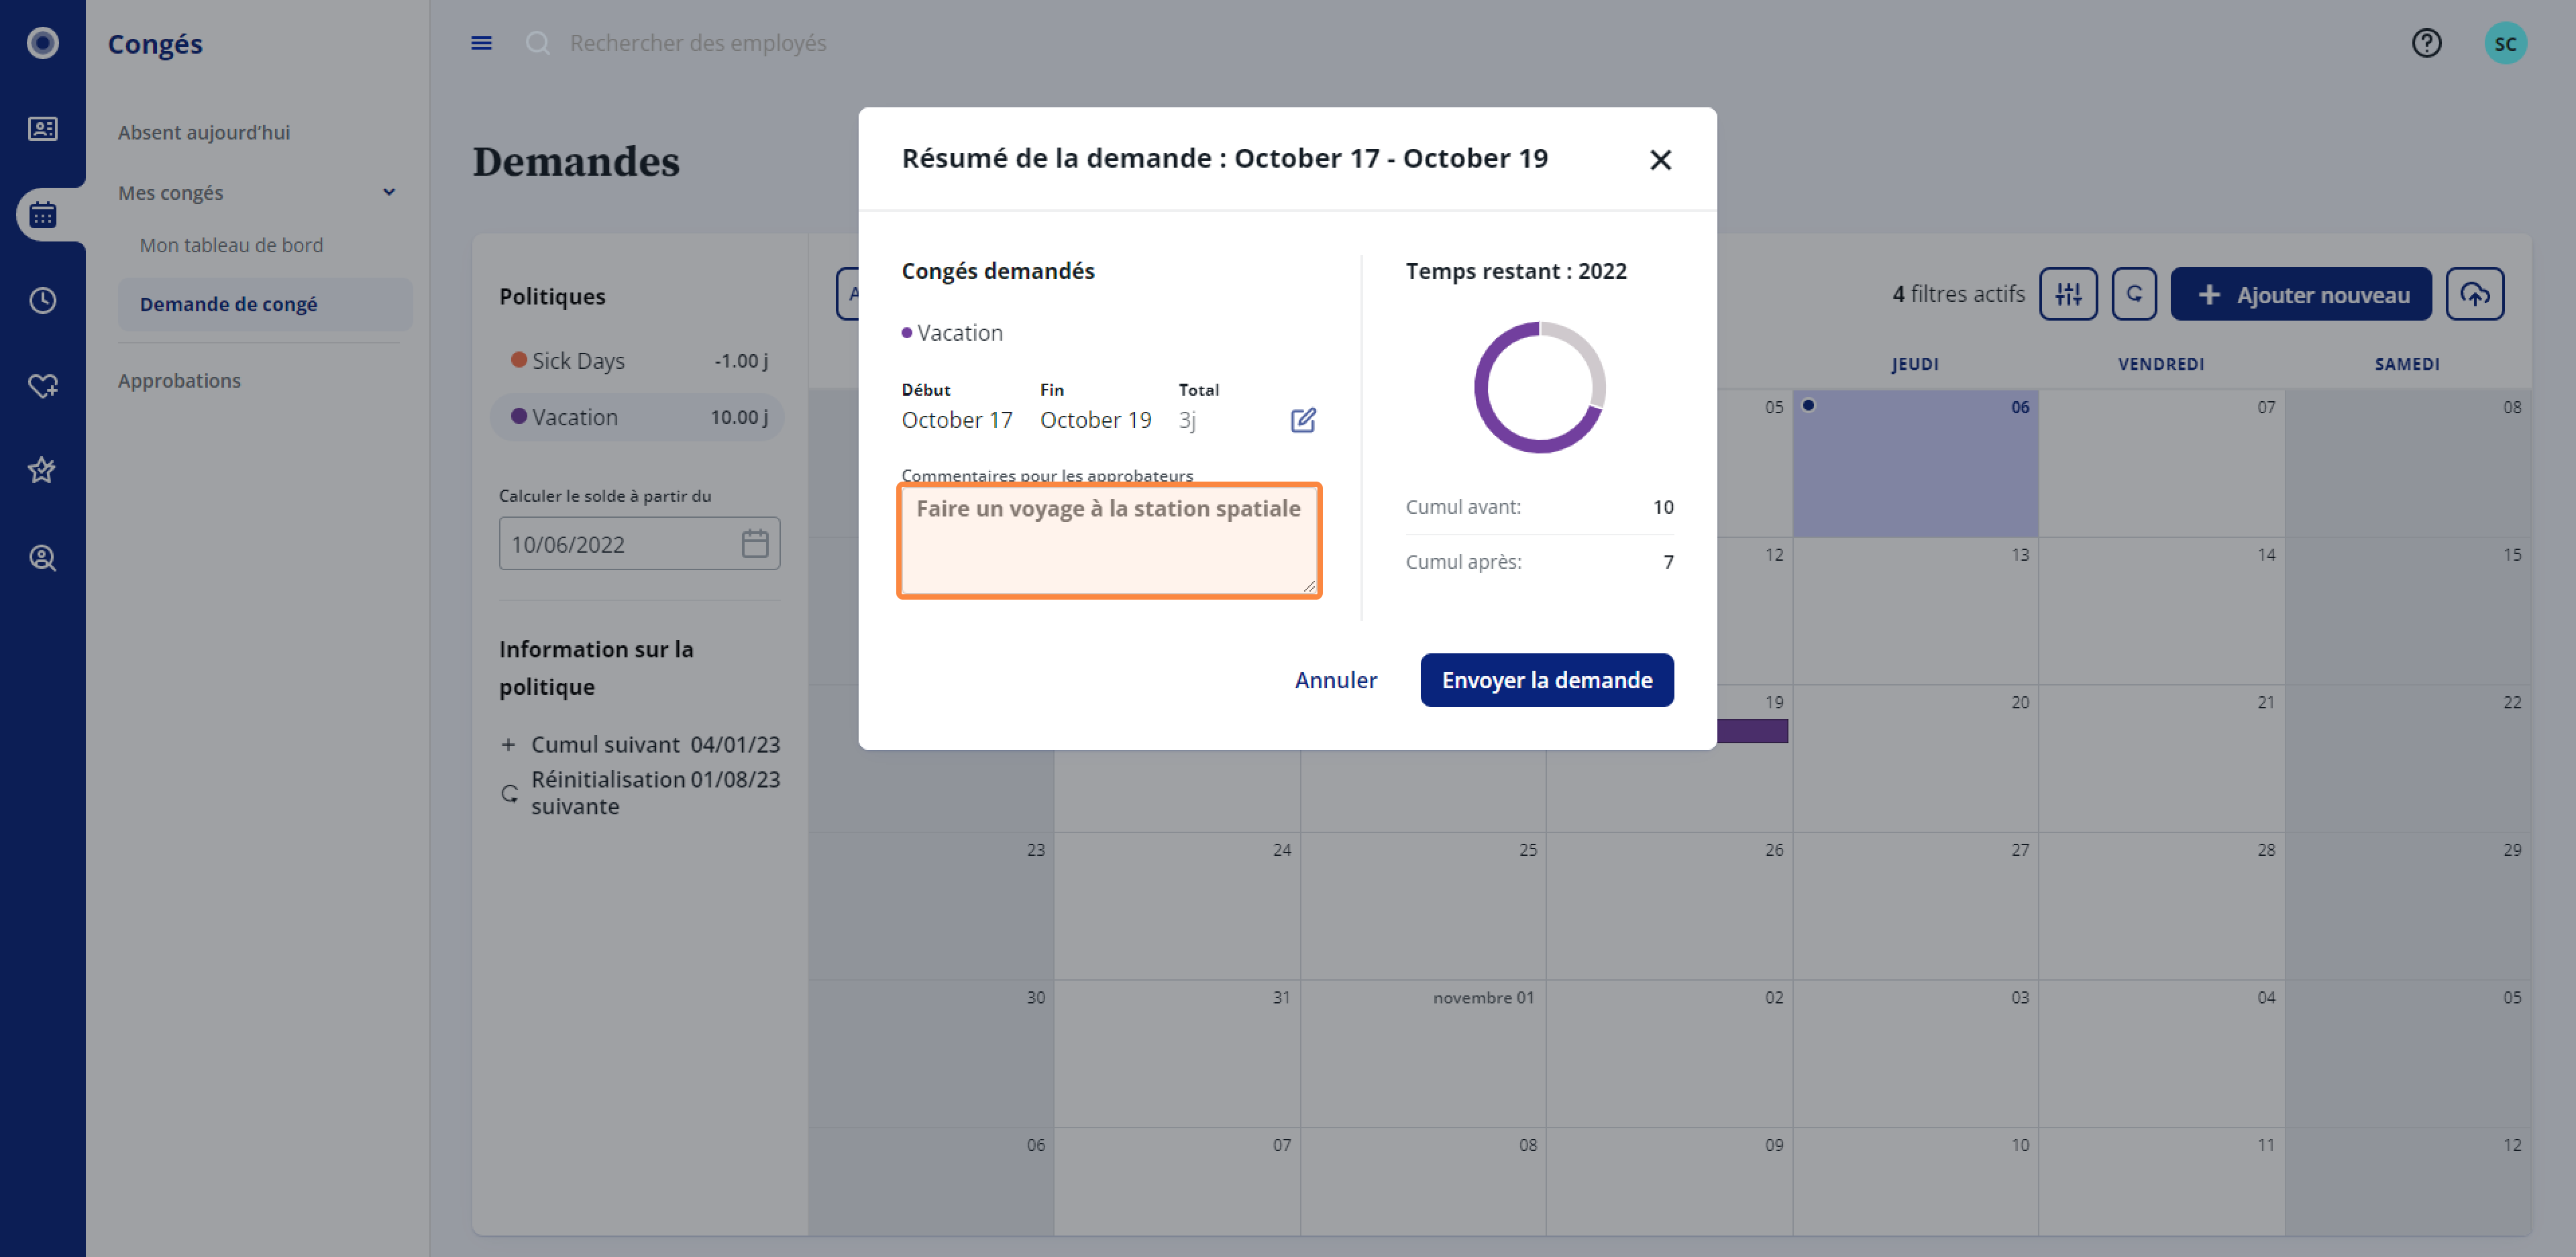Open the filter sliders icon button
Screen dimensions: 2576x1257
pos(2068,294)
